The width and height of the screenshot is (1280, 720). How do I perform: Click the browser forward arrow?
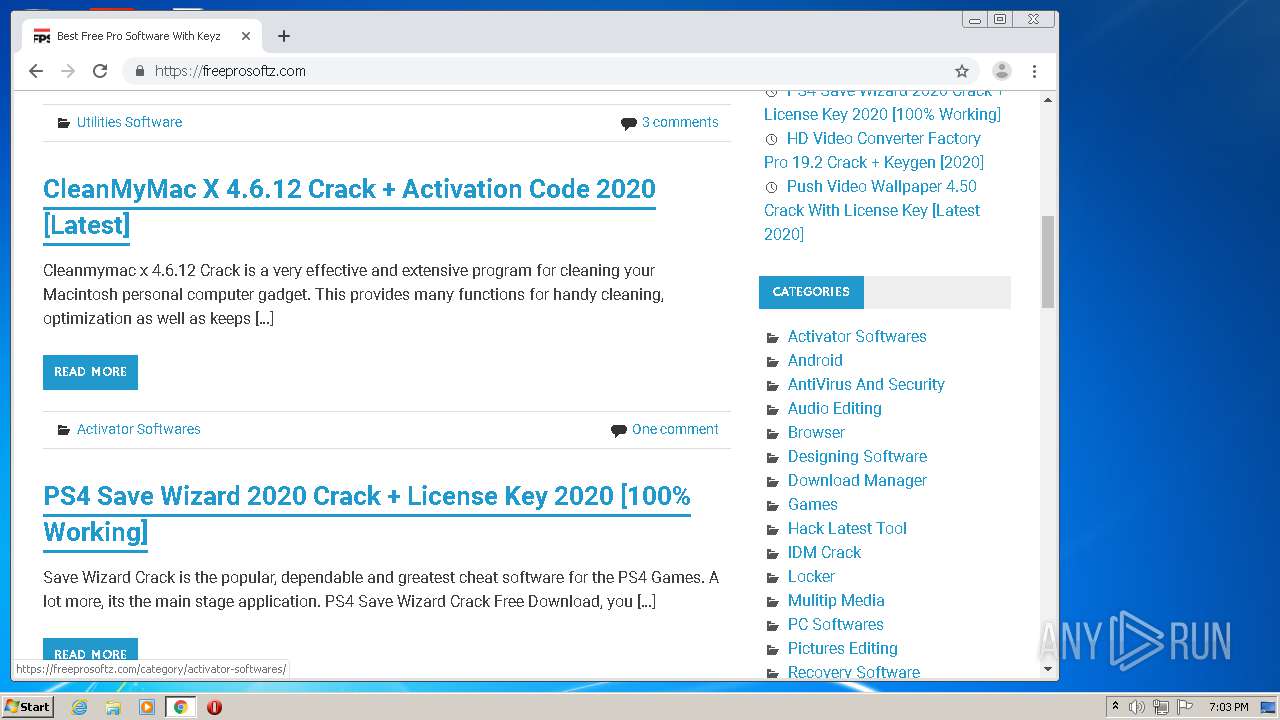coord(68,71)
